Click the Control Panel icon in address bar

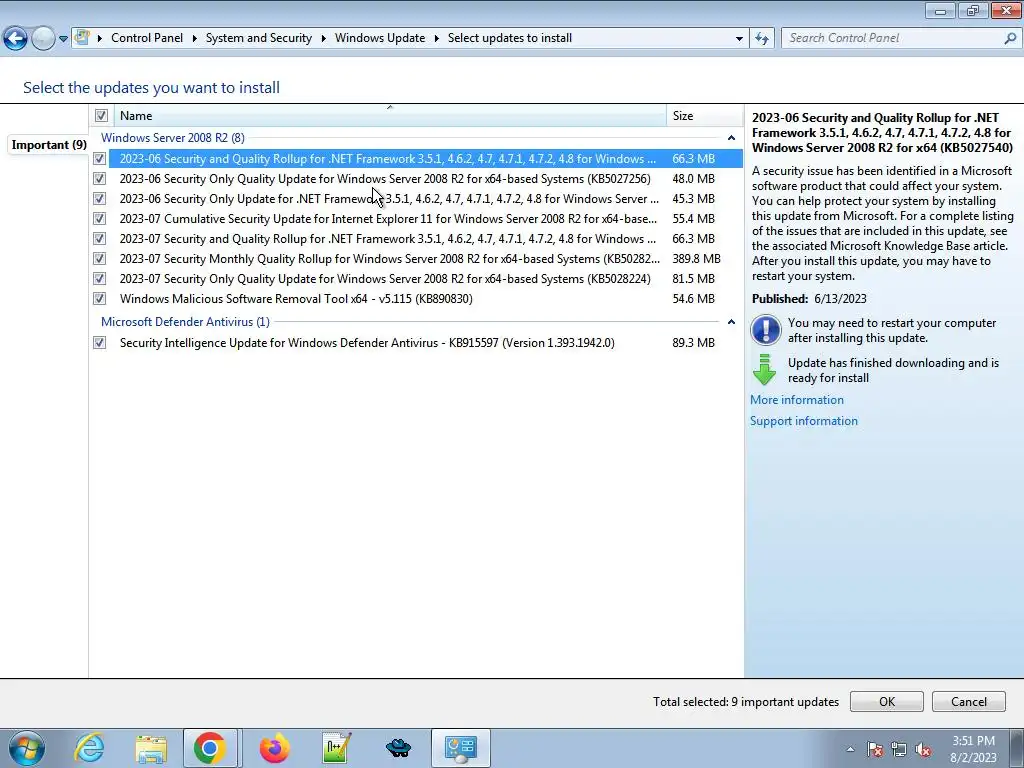[82, 38]
